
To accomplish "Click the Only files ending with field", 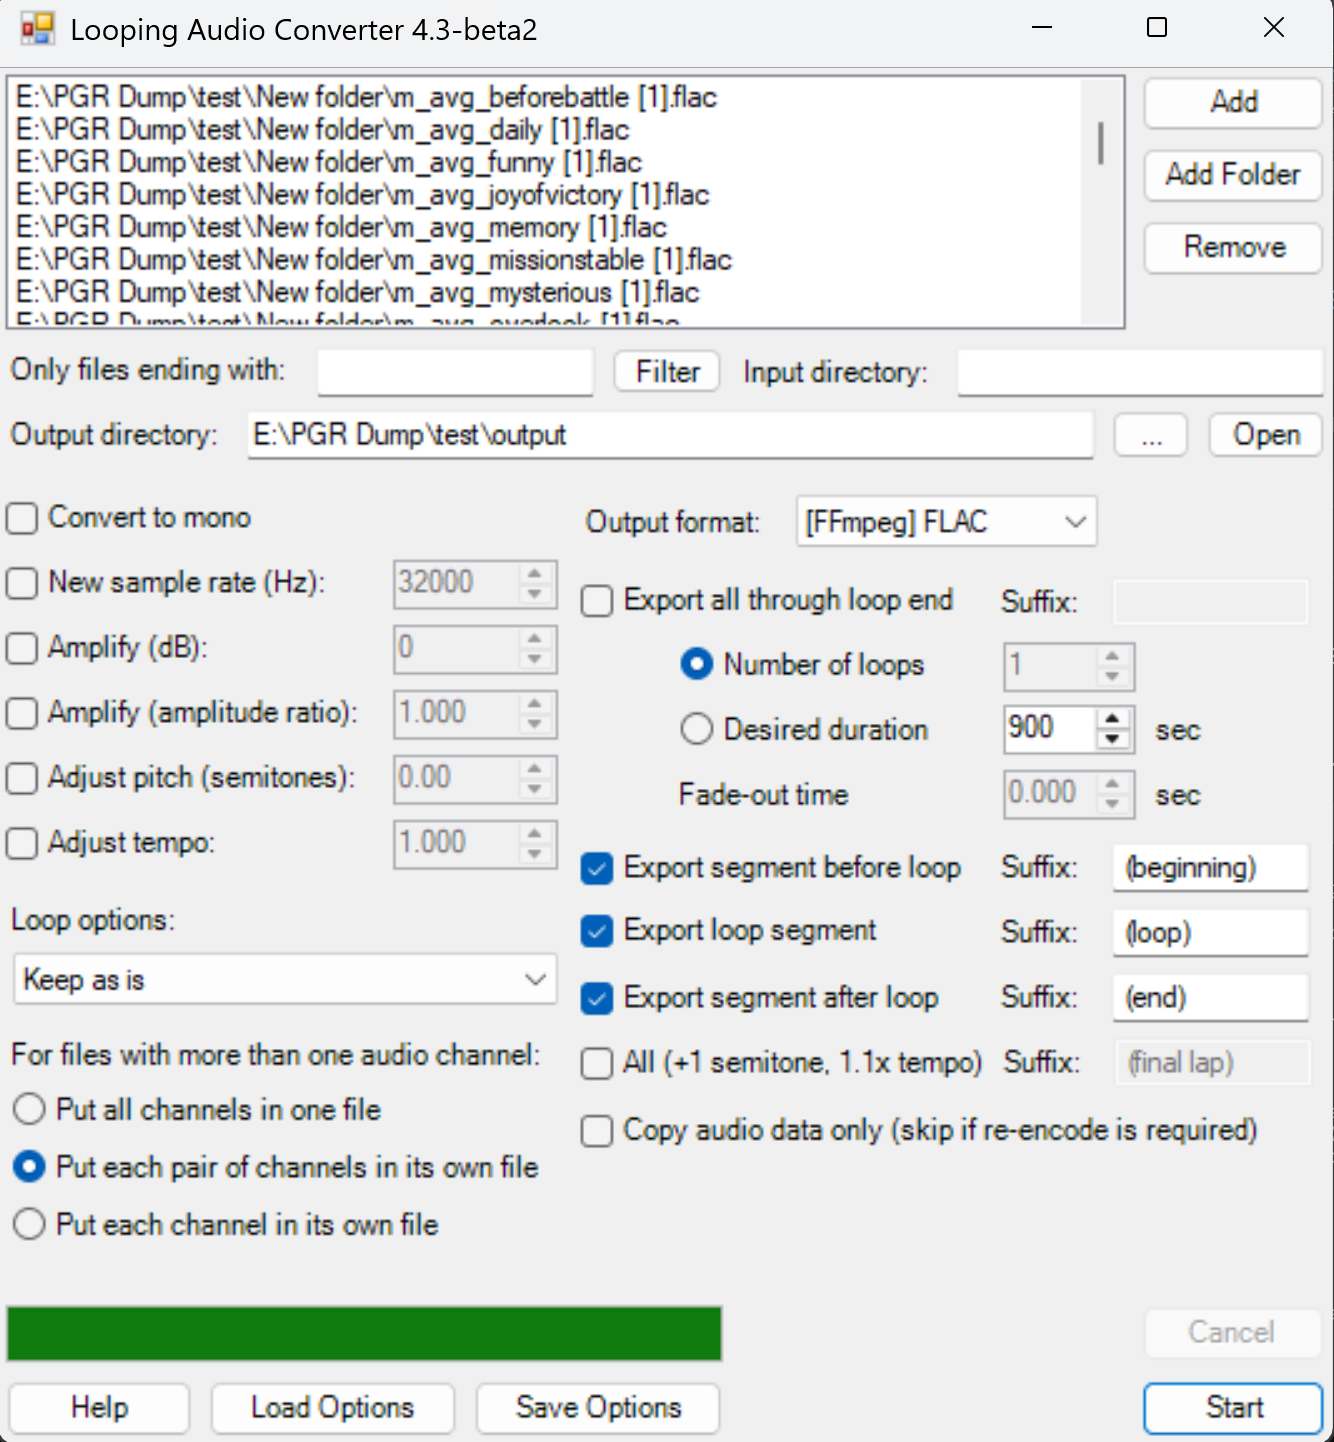I will (x=455, y=372).
